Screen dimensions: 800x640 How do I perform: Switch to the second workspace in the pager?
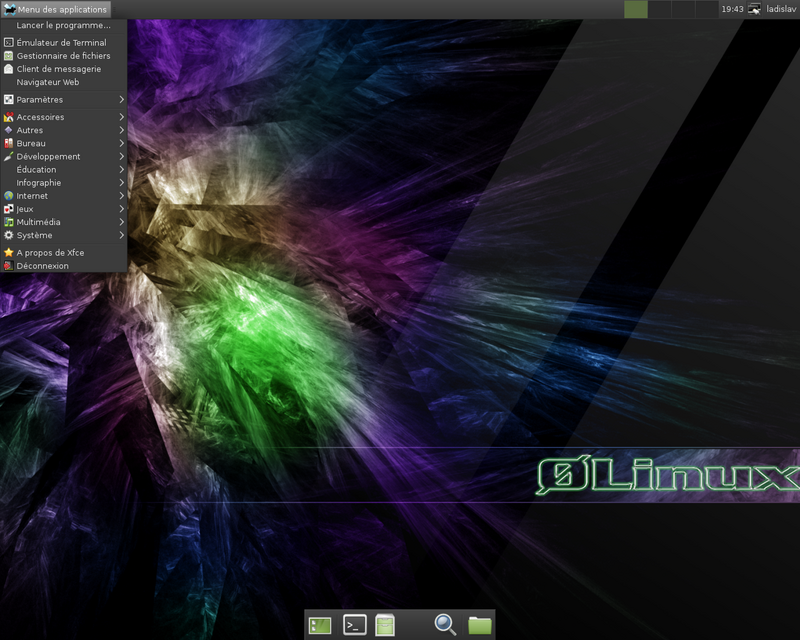[660, 9]
